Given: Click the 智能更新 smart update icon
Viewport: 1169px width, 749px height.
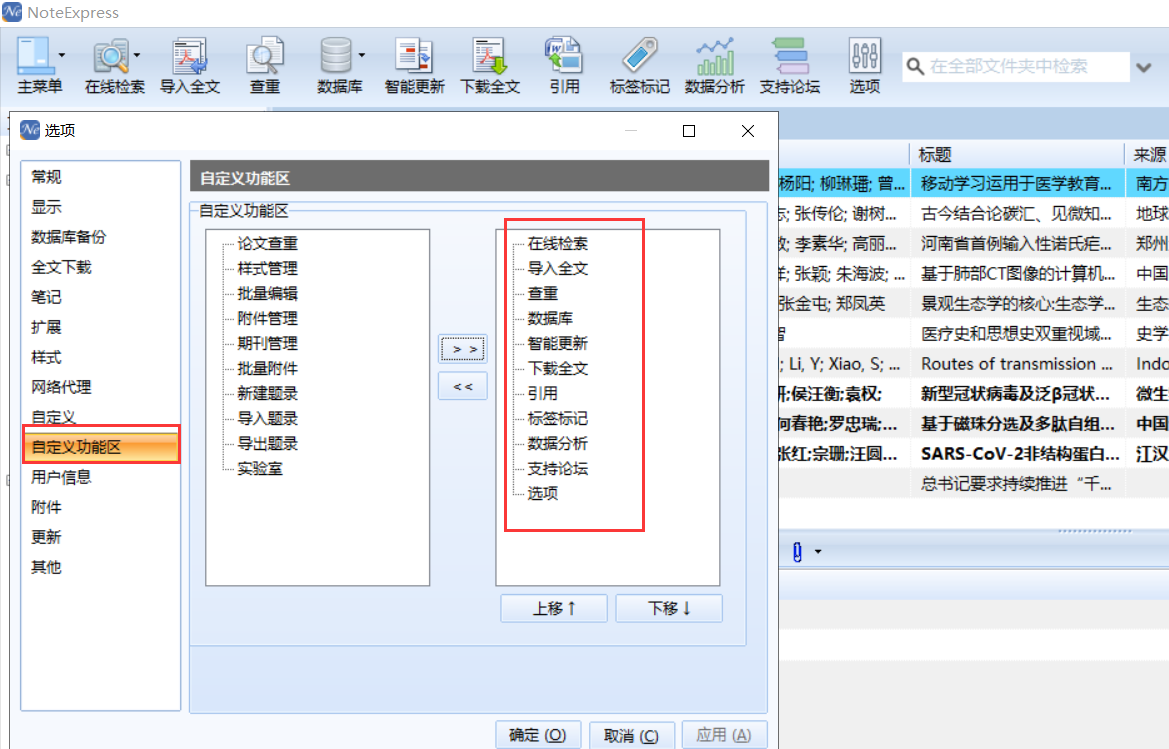Looking at the screenshot, I should point(415,57).
